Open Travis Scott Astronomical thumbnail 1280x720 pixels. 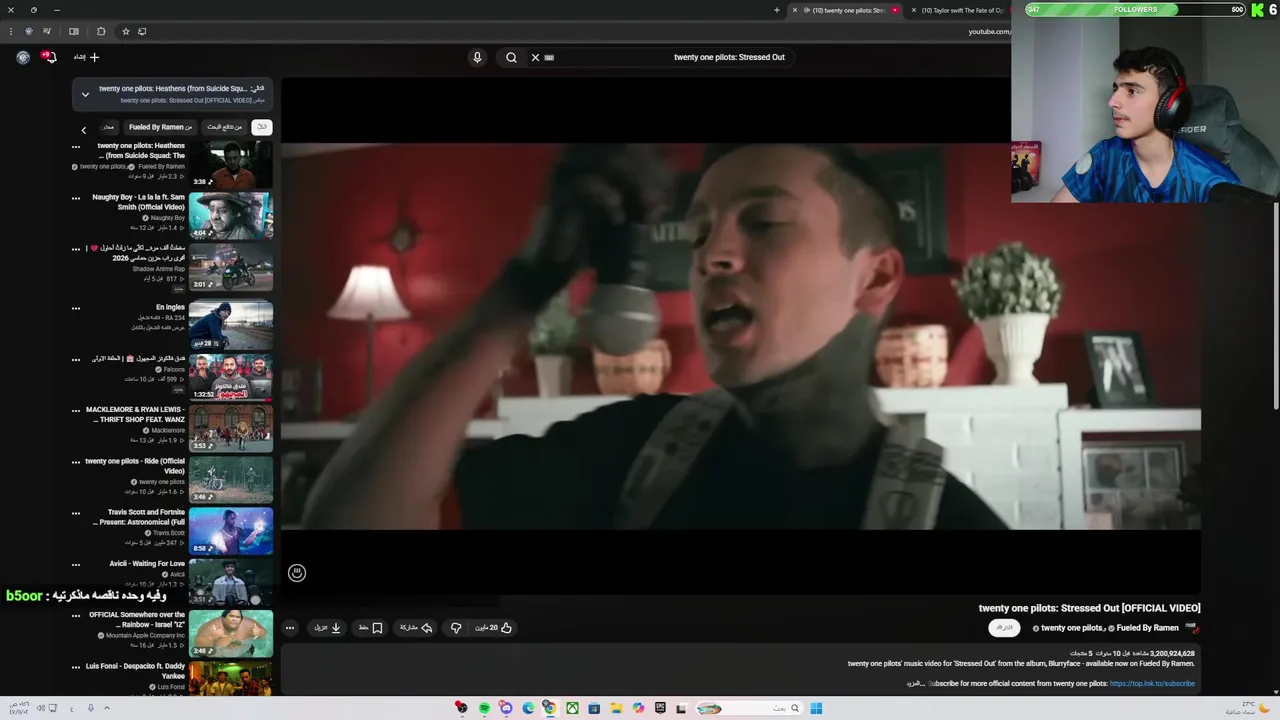coord(231,531)
